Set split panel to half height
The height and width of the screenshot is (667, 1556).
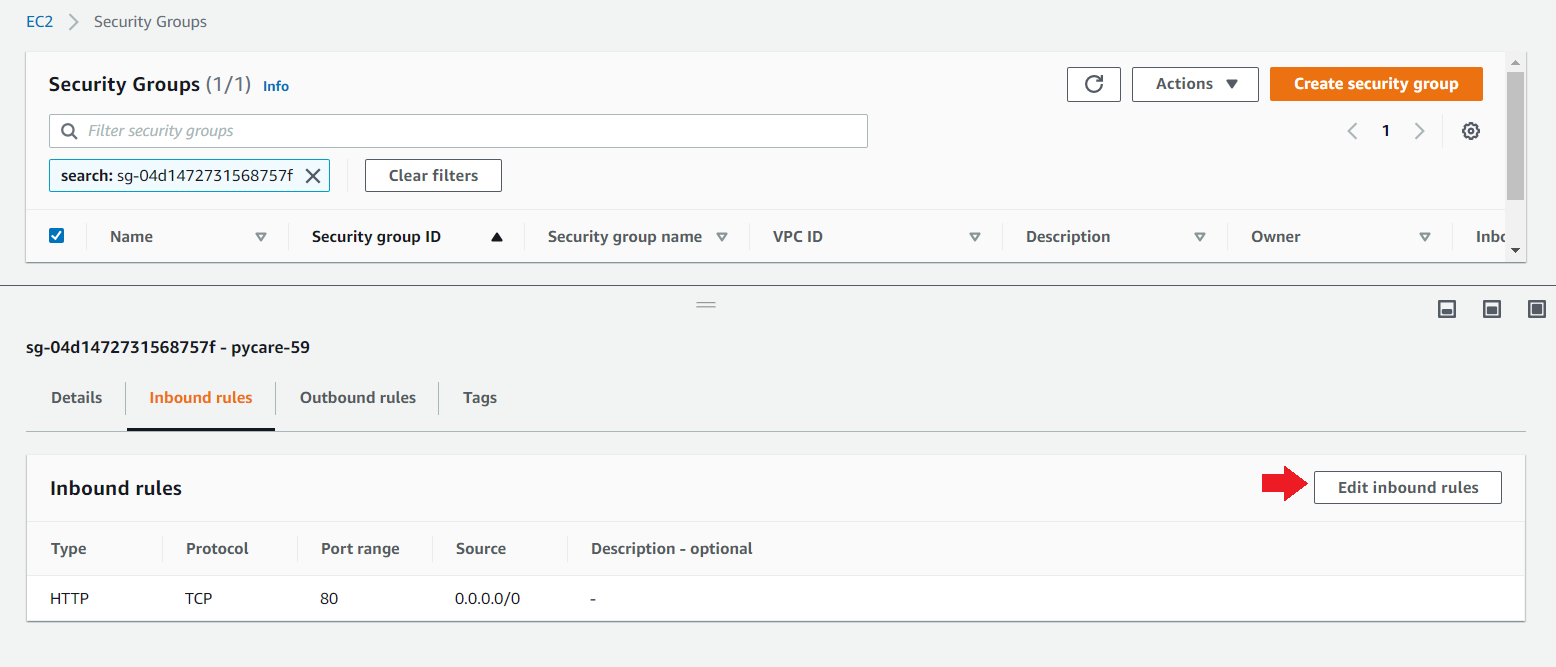1491,309
